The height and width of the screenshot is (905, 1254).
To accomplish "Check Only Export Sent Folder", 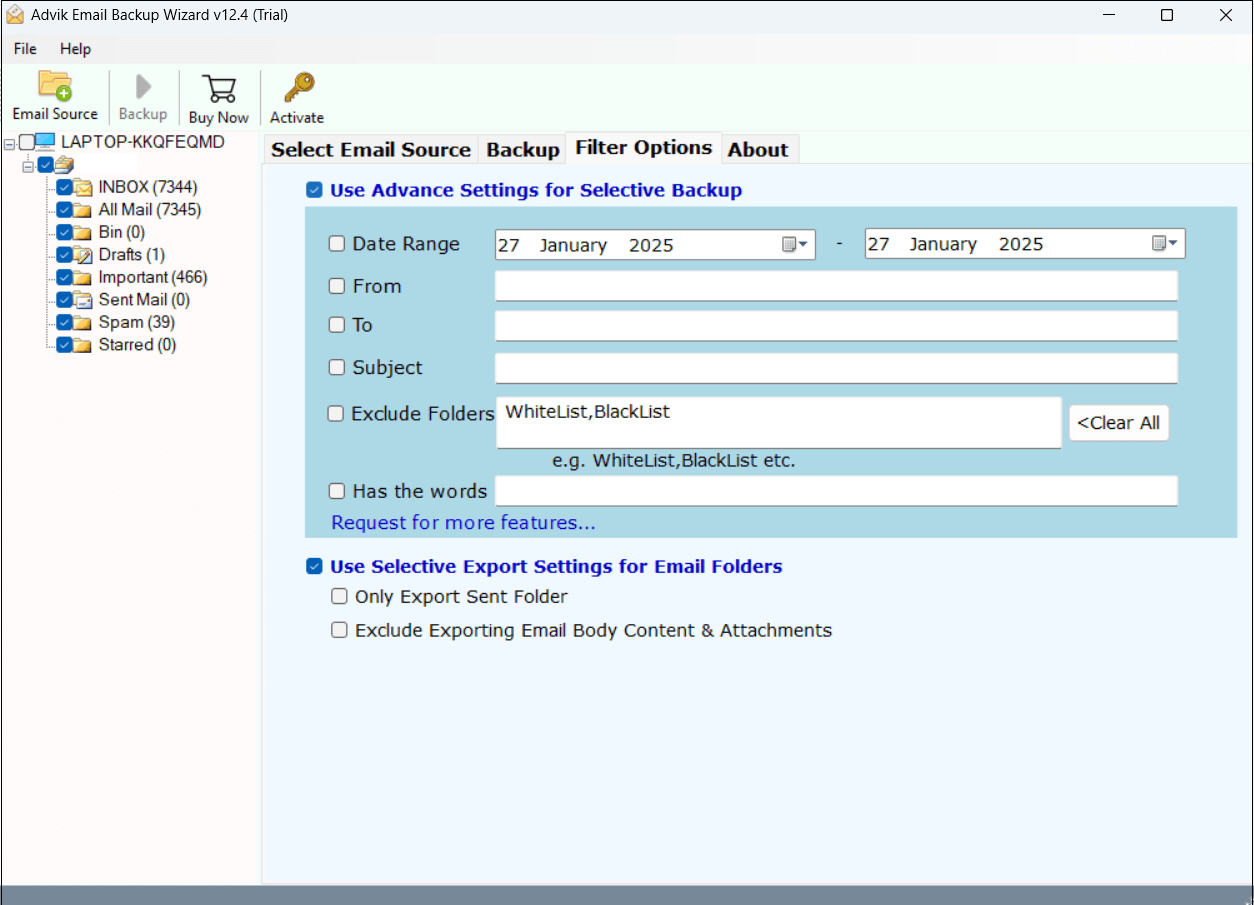I will (x=340, y=597).
